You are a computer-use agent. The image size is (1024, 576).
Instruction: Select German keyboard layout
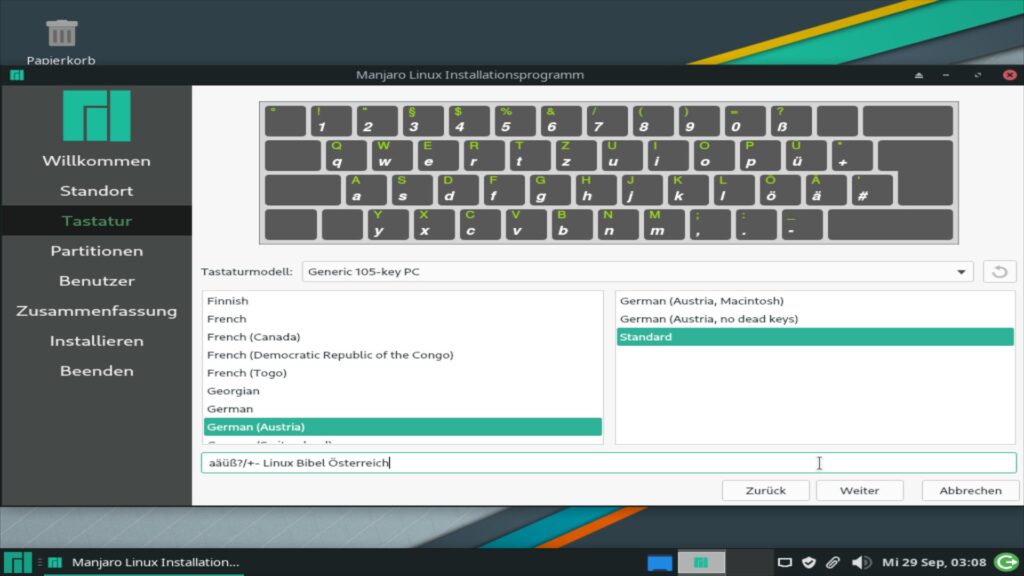tap(402, 409)
